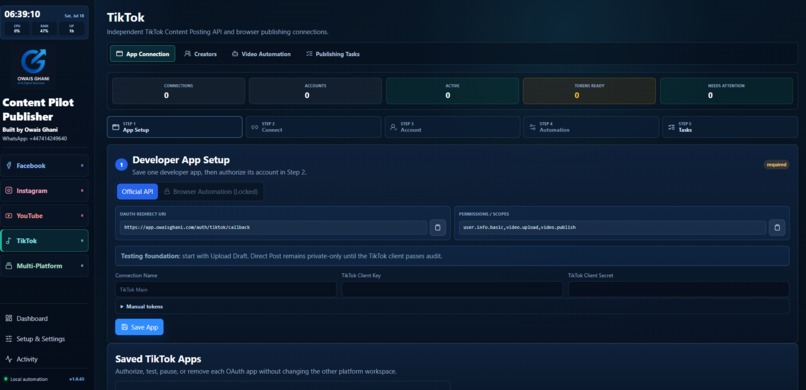Copy the OAuth Redirect URI

[437, 227]
